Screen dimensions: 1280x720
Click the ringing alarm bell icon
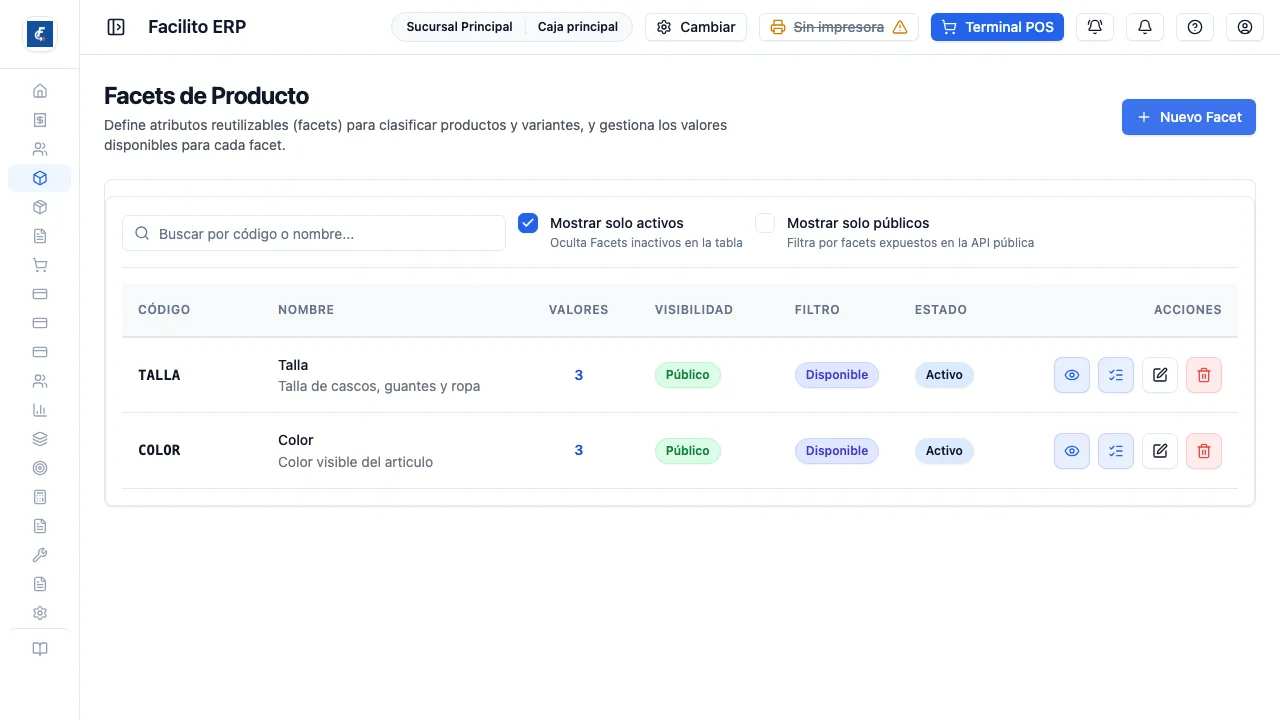[1095, 27]
